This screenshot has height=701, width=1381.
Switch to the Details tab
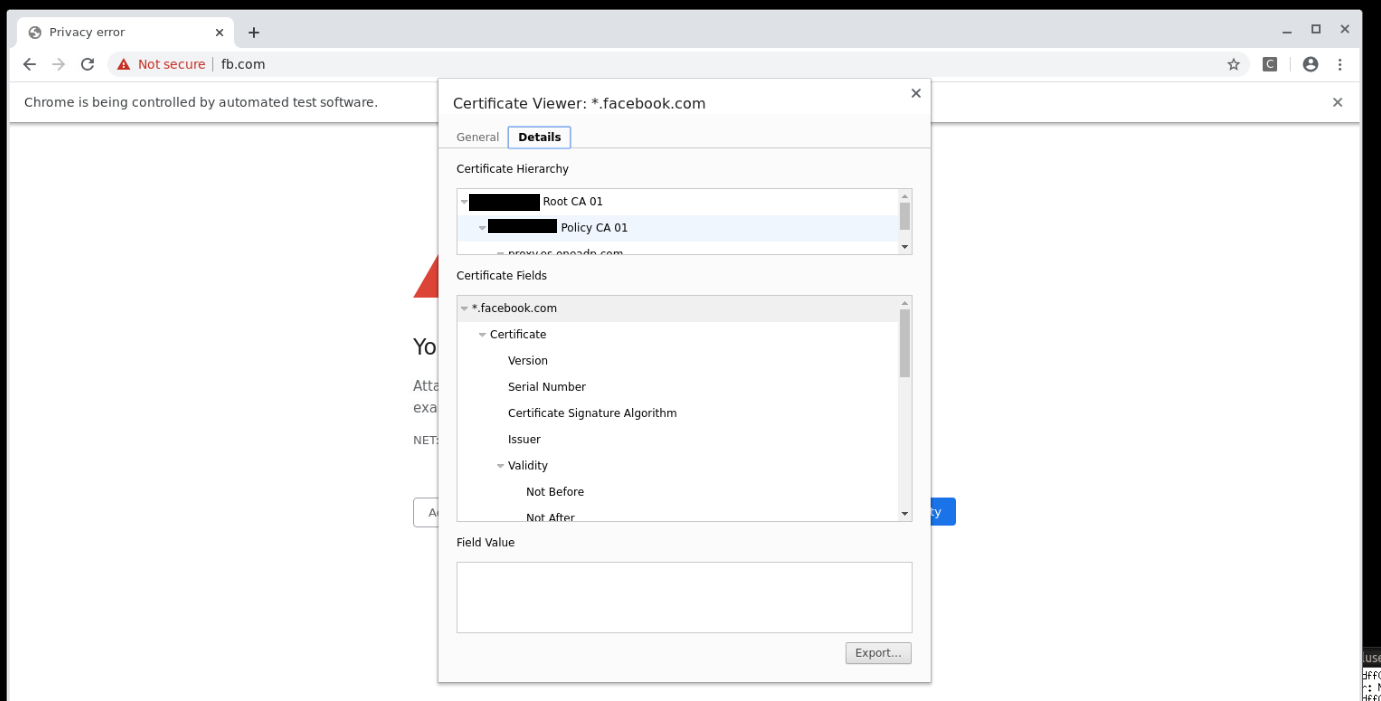539,137
